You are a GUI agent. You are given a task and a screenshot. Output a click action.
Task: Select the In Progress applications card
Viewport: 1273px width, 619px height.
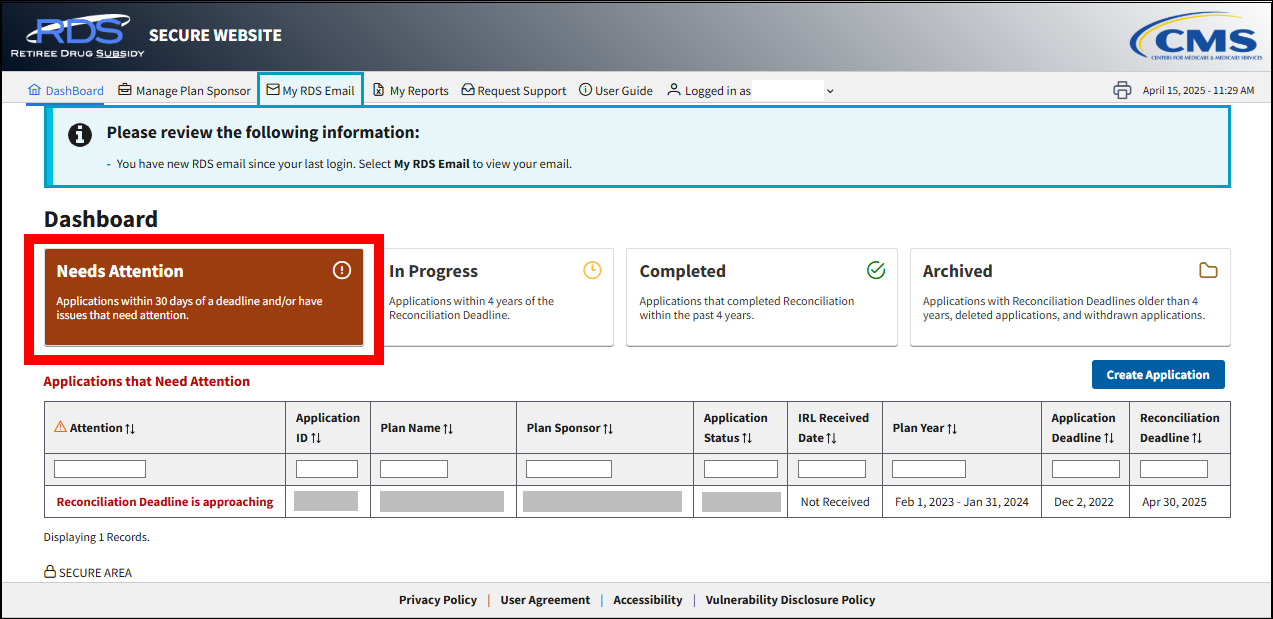(495, 297)
